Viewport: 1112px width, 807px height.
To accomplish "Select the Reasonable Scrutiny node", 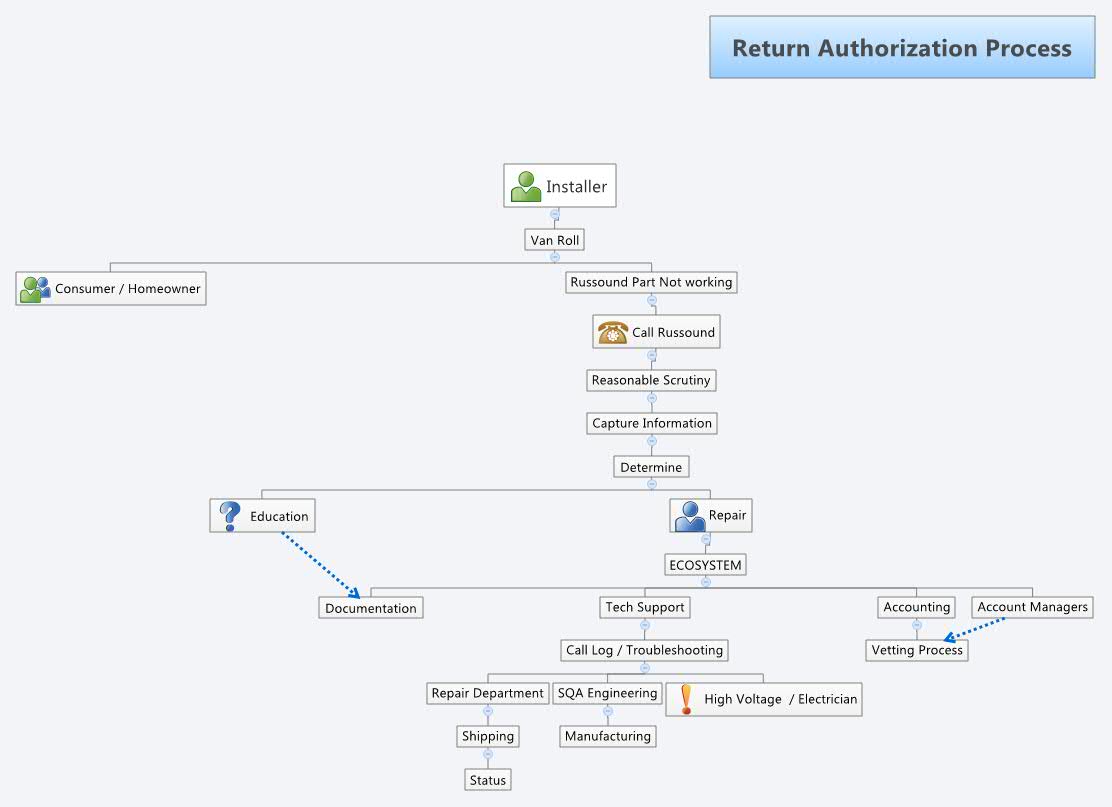I will click(x=651, y=380).
